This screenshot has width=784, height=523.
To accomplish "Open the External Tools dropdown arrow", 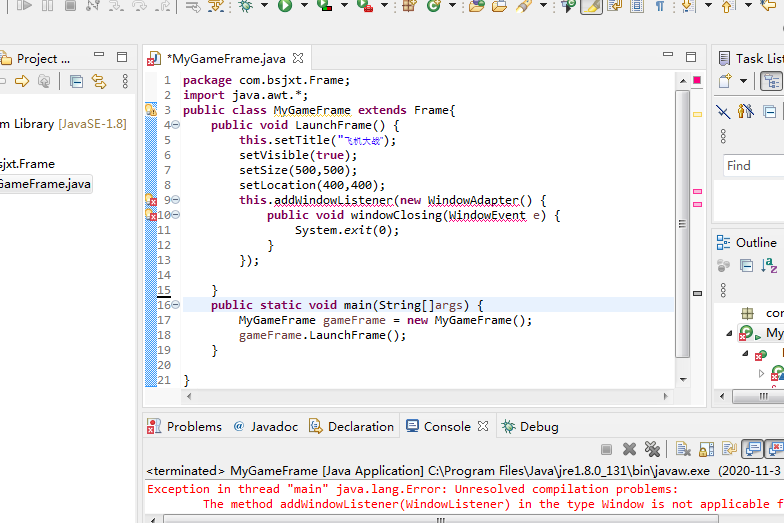I will (384, 6).
